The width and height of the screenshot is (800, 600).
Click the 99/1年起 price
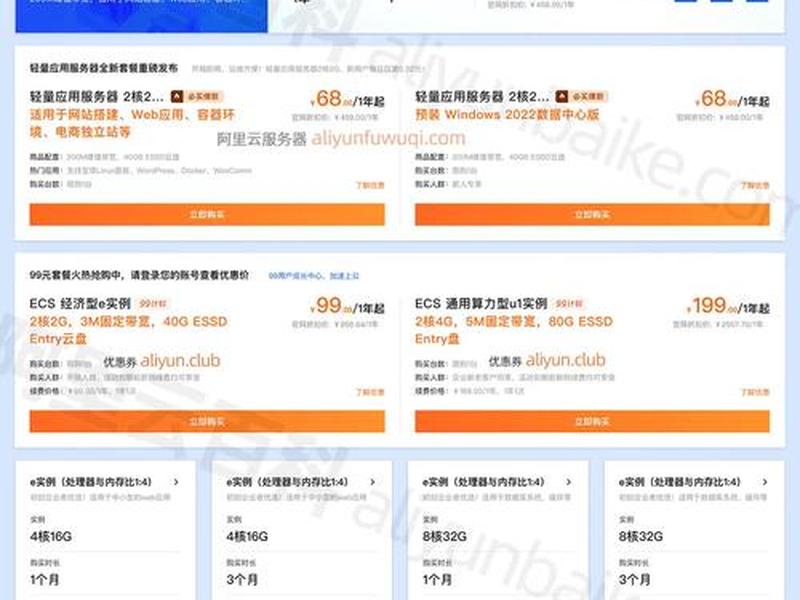pos(347,306)
